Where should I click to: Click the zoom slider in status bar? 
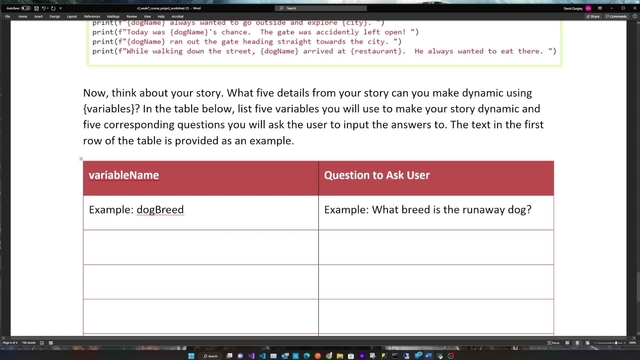(610, 343)
